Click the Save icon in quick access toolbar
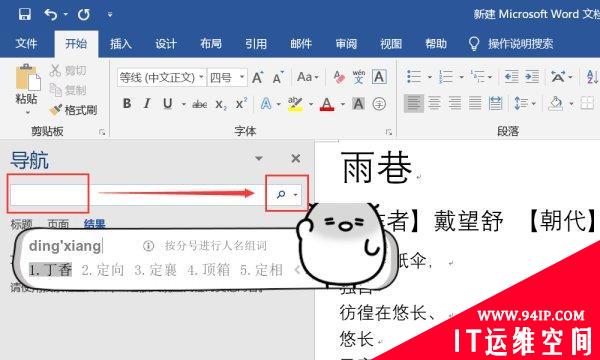 click(25, 15)
